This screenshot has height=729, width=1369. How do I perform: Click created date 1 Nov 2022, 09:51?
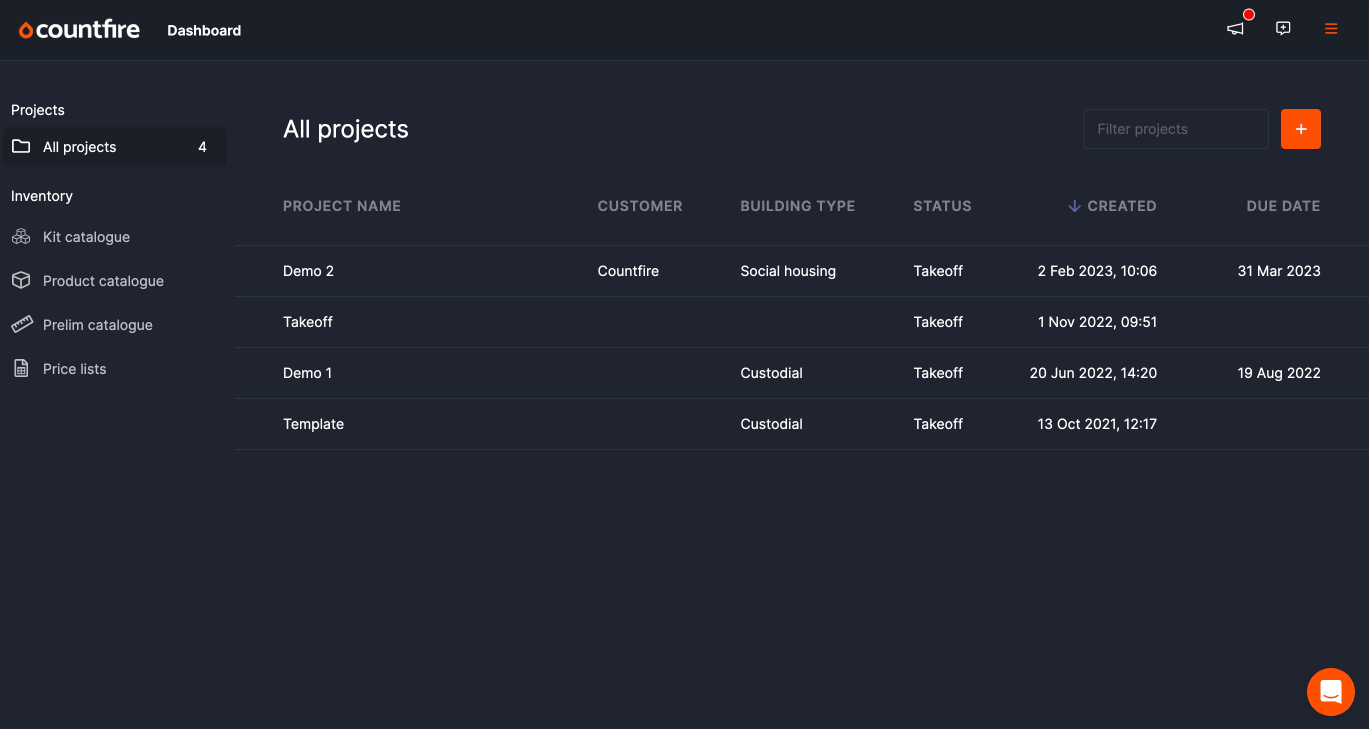[x=1097, y=322]
